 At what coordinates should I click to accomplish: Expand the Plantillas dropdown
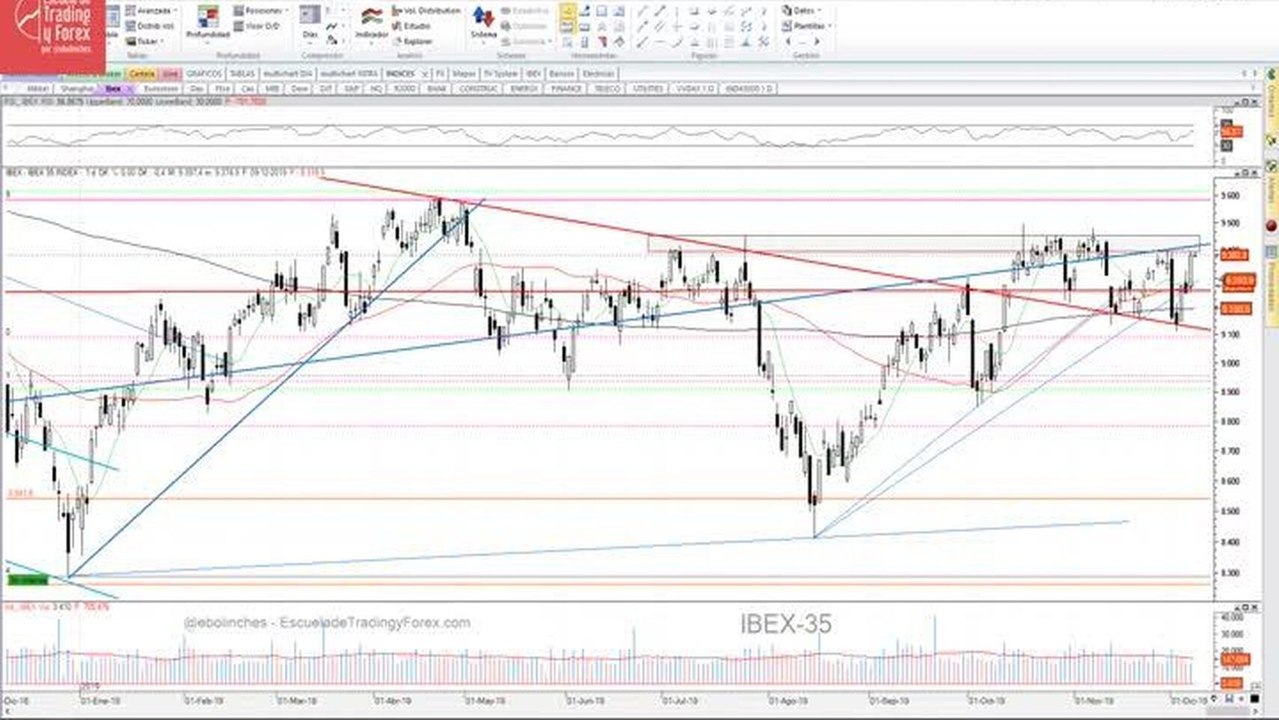[x=807, y=26]
